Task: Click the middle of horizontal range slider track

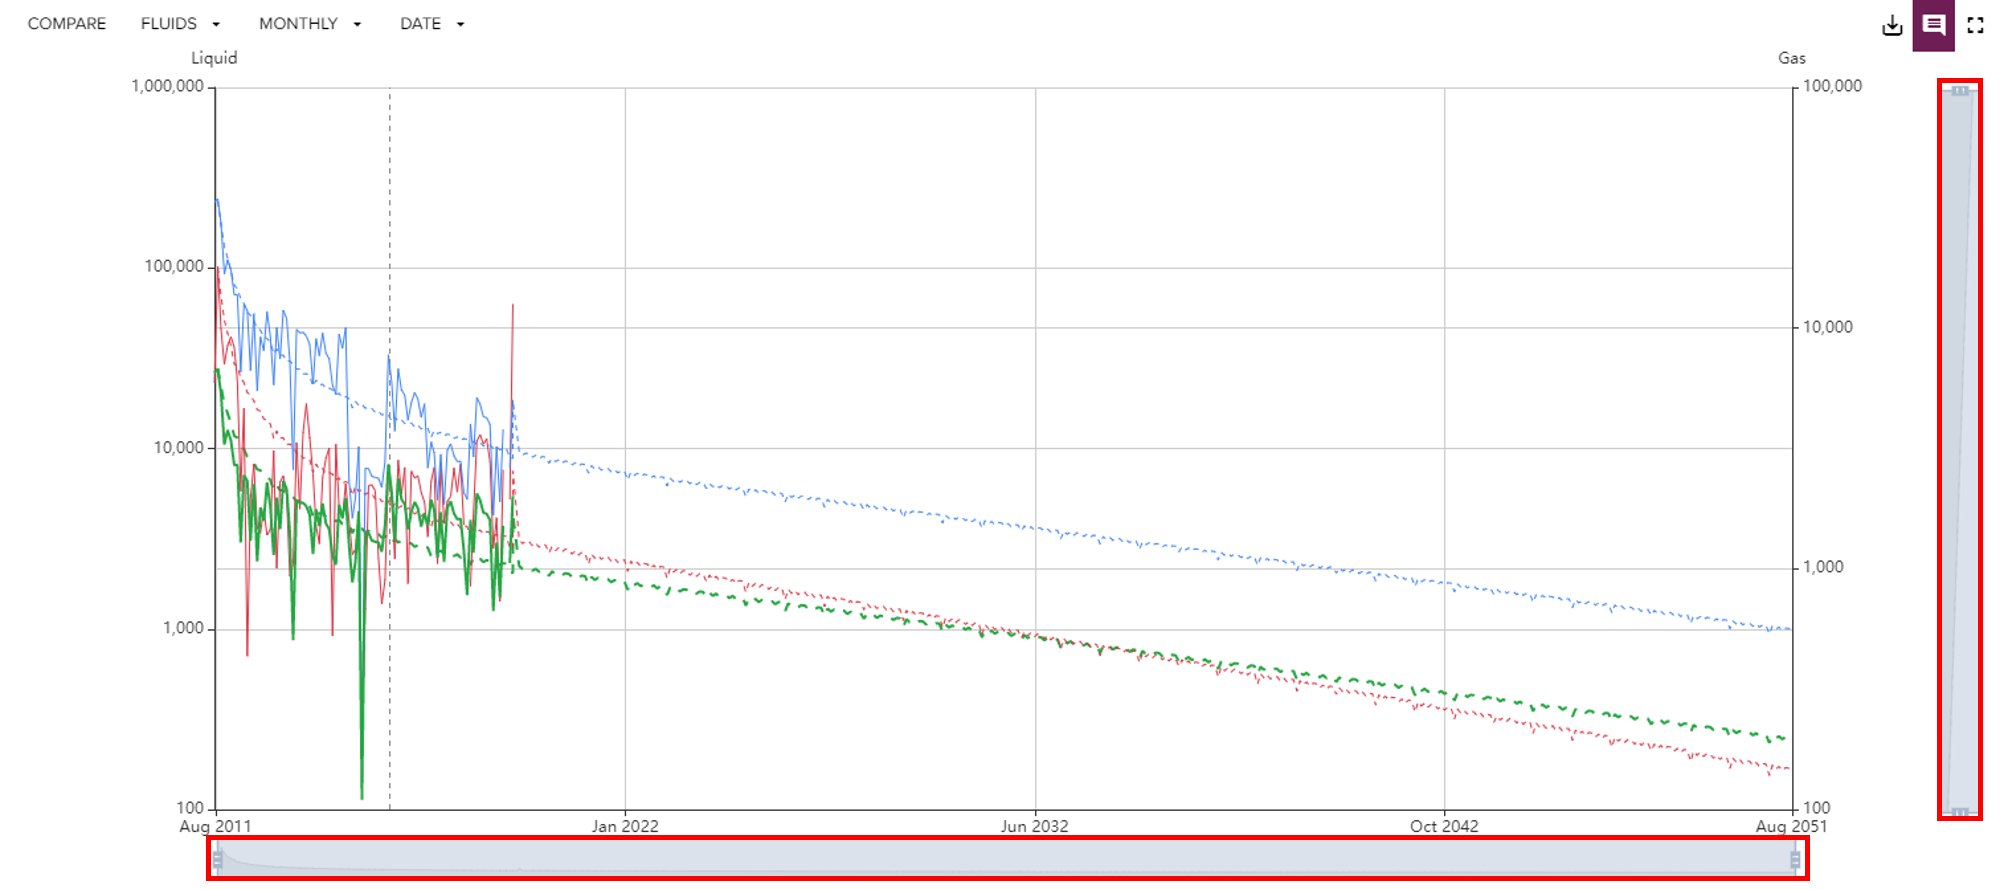Action: [1006, 859]
